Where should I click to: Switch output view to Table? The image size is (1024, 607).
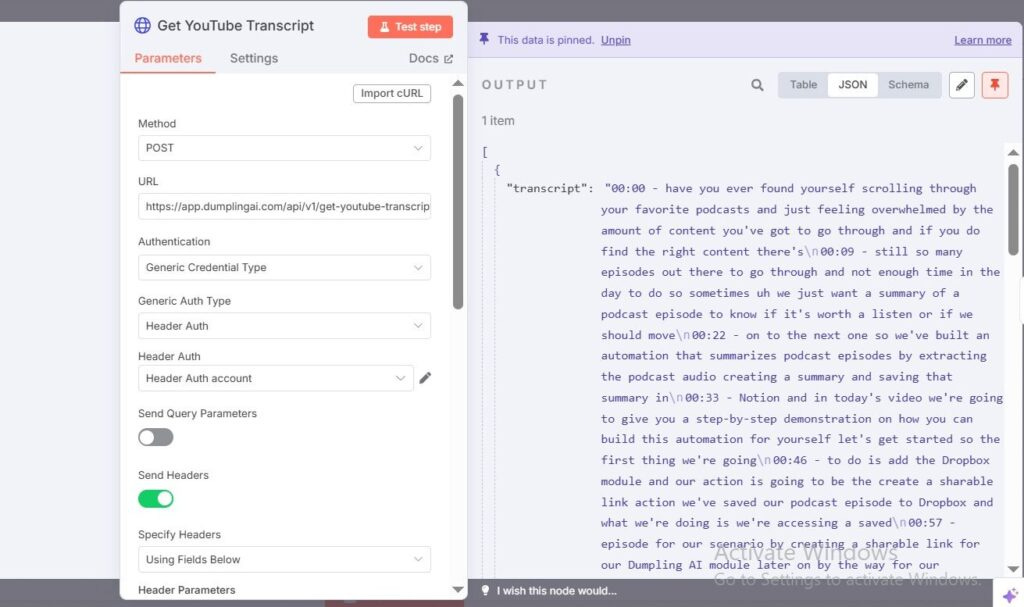[803, 85]
